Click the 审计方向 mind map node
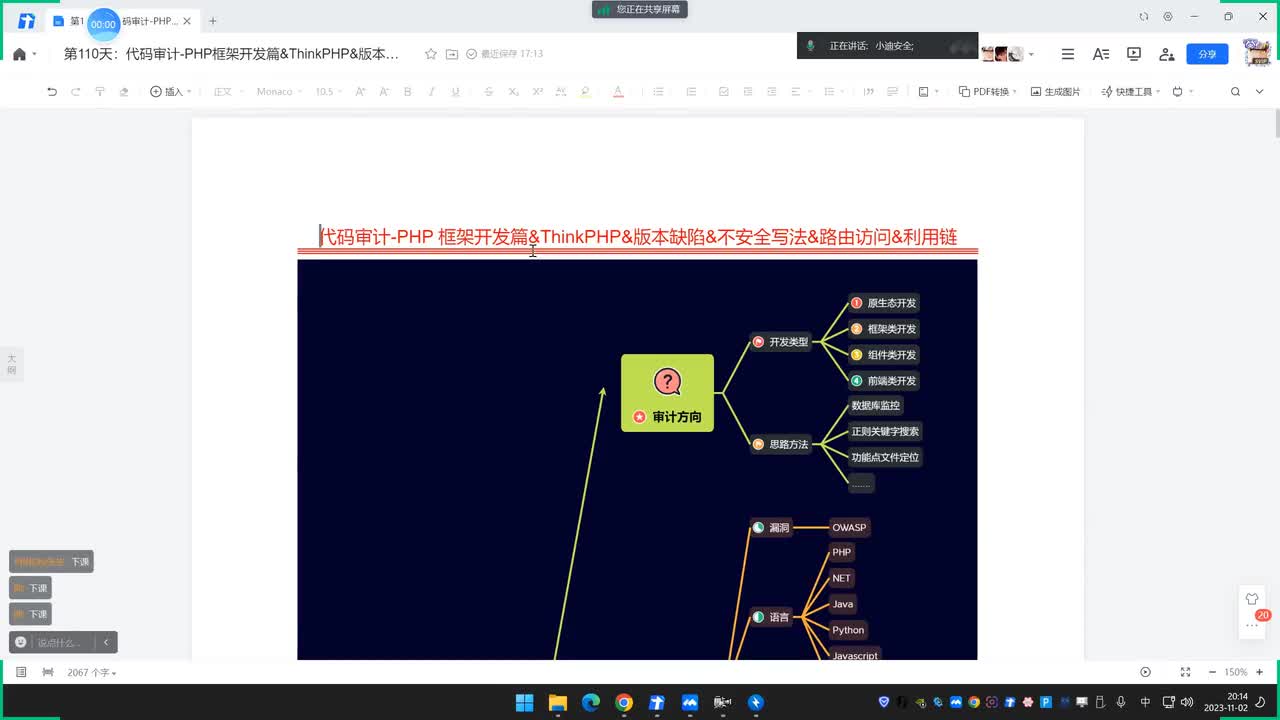The image size is (1280, 720). coord(667,393)
